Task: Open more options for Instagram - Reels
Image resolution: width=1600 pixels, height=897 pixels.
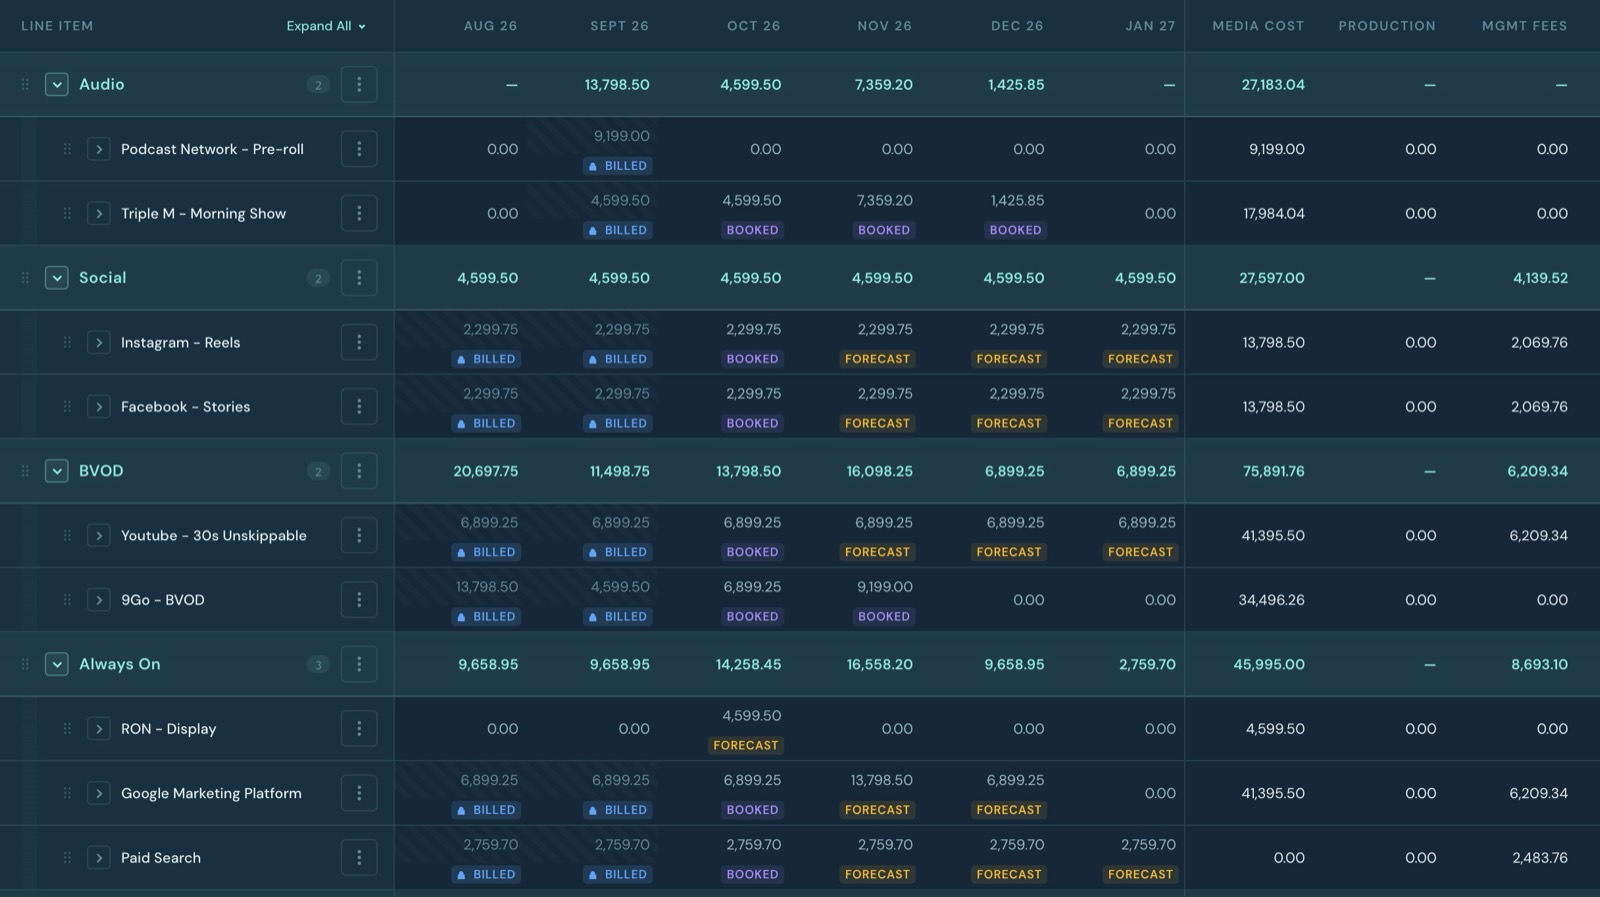Action: pos(359,342)
